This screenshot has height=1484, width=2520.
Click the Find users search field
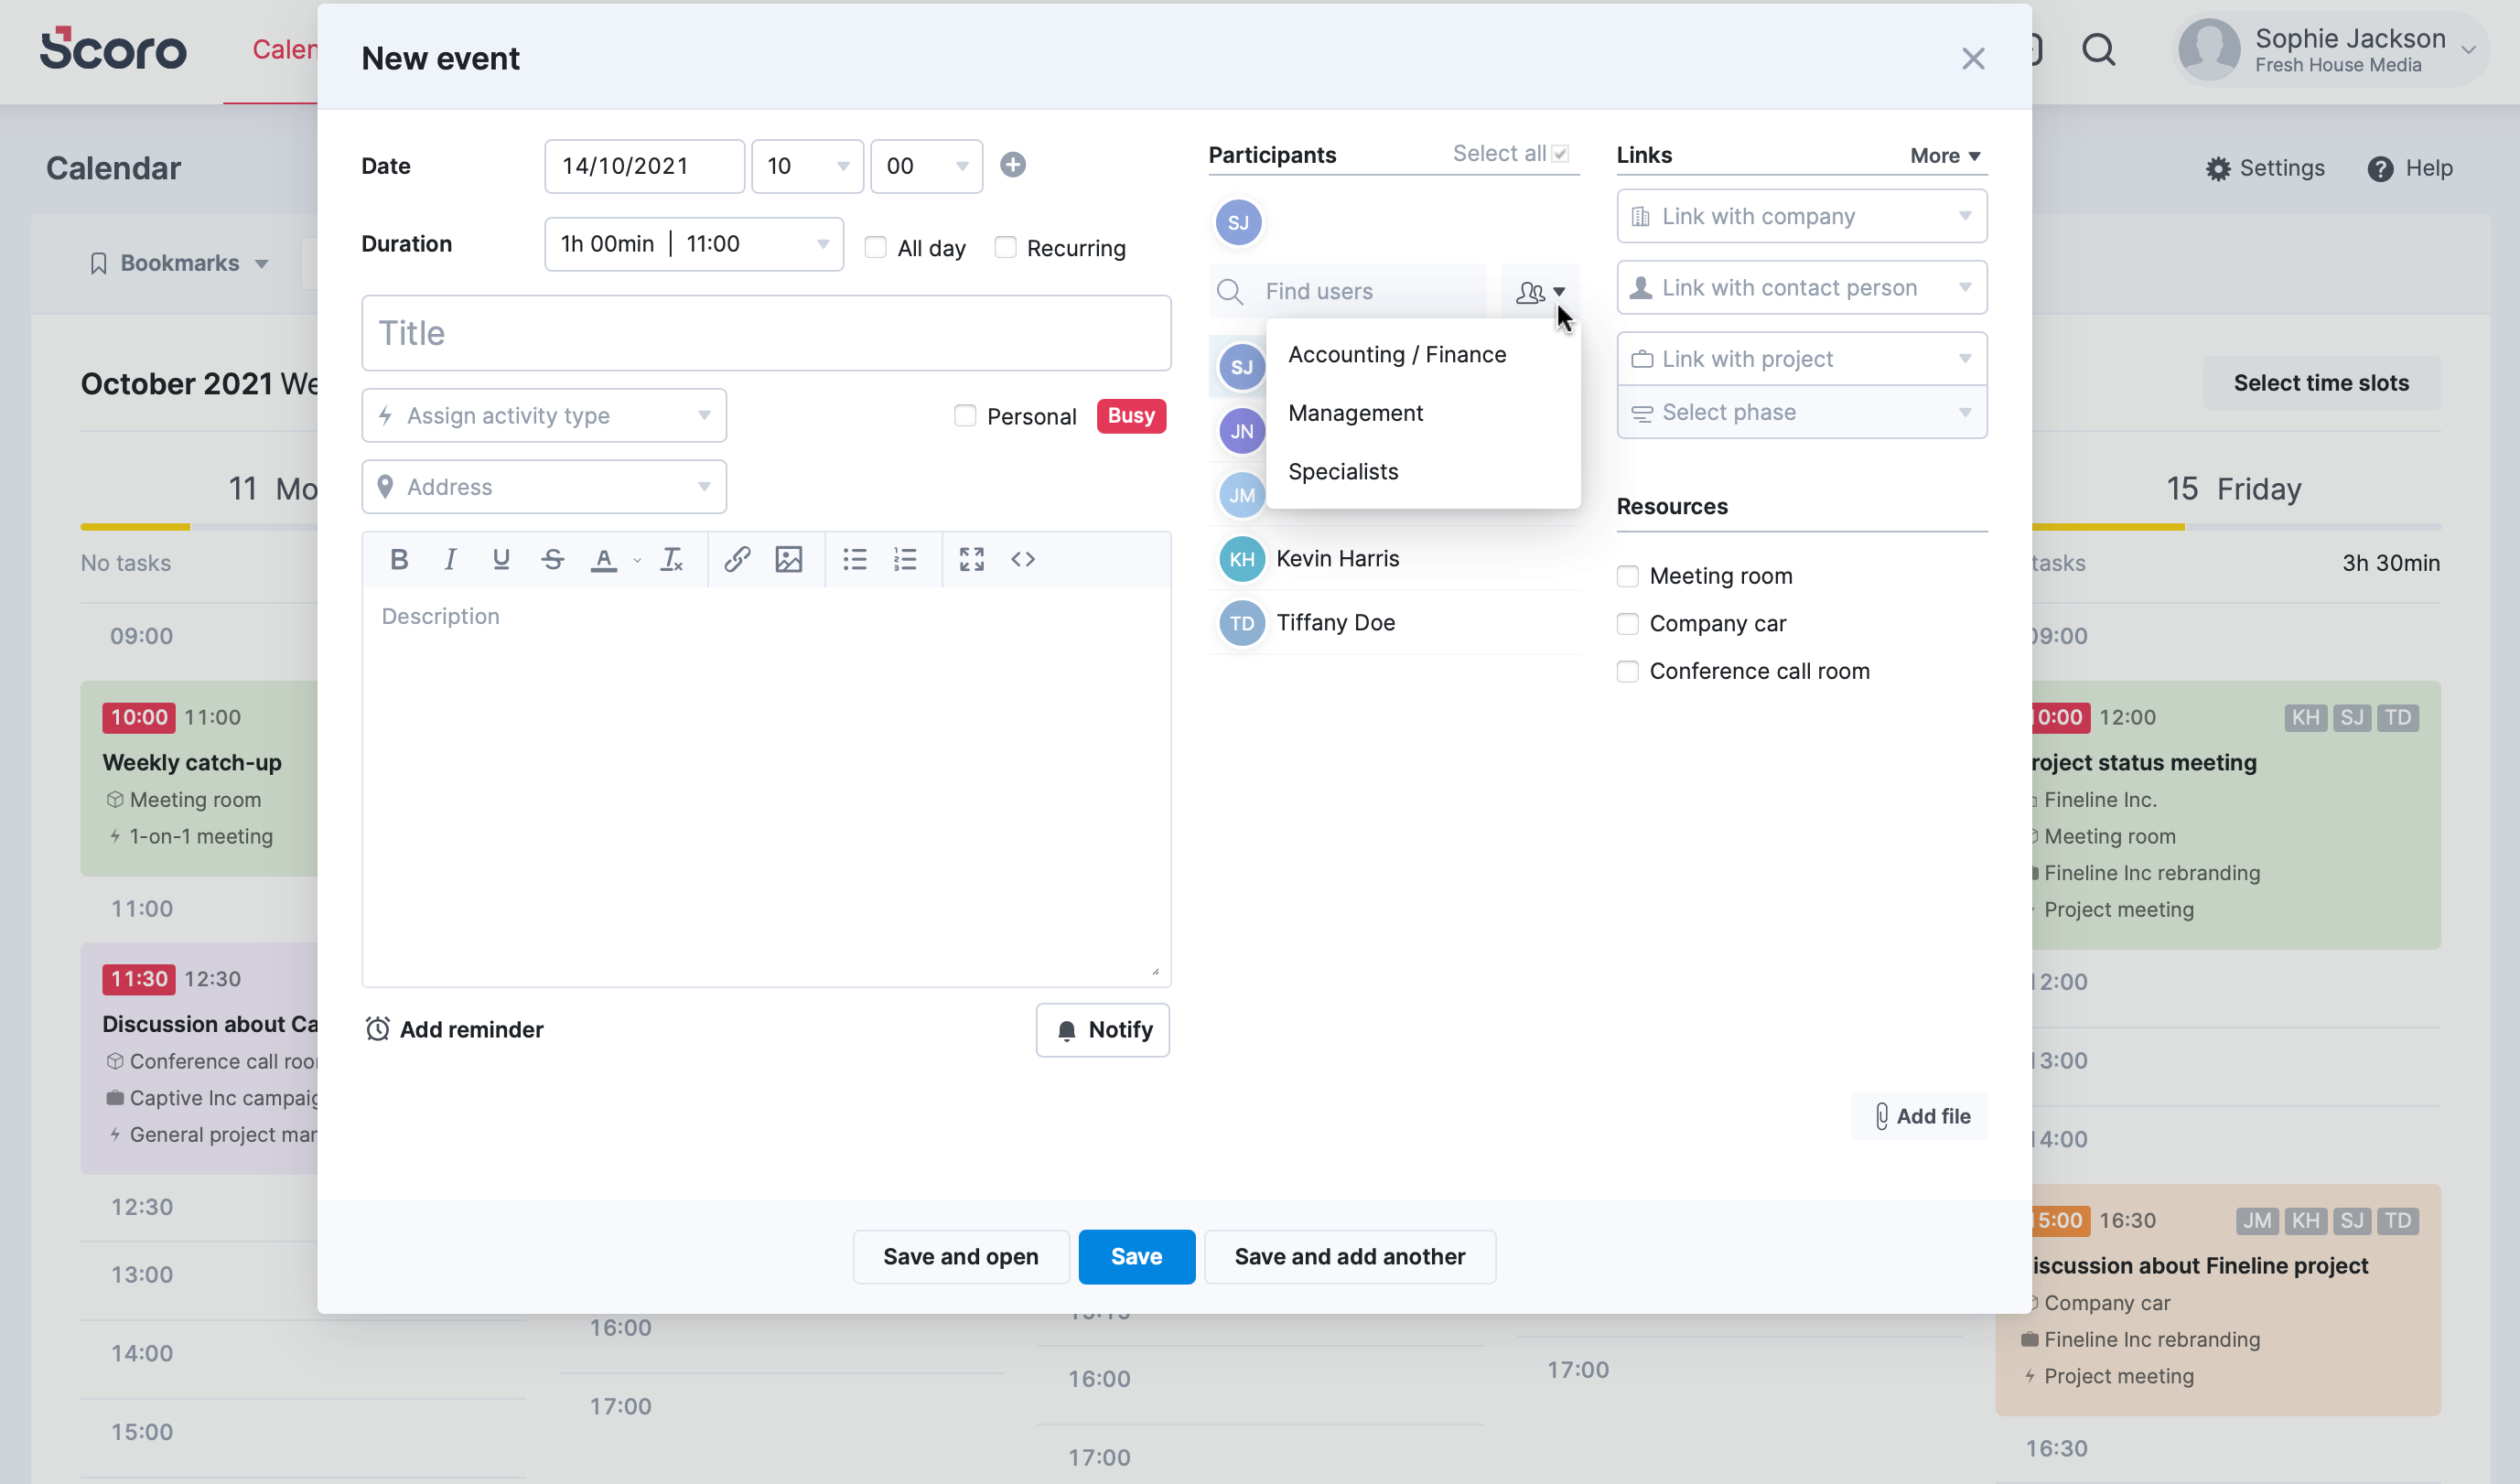pos(1348,292)
